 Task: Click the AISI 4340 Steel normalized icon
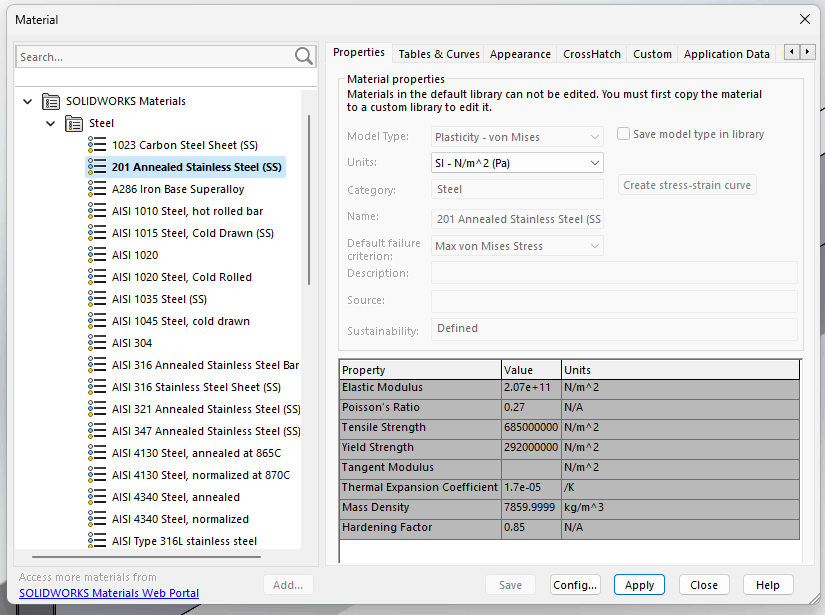tap(97, 519)
